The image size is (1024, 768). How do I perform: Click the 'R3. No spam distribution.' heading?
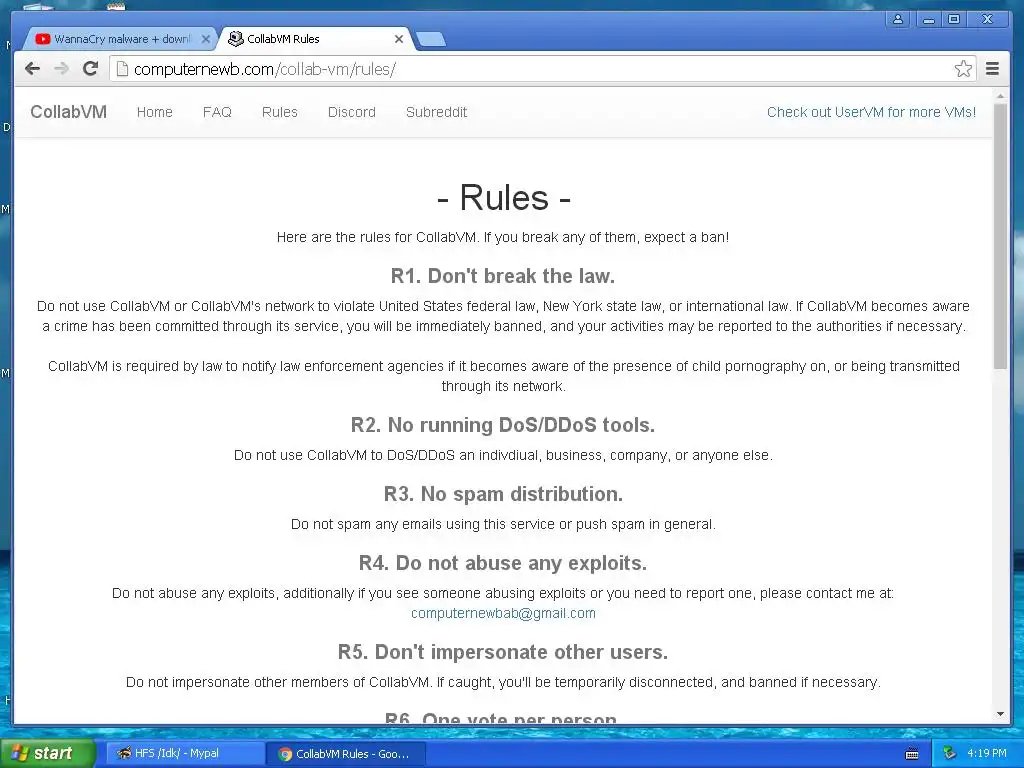point(503,494)
